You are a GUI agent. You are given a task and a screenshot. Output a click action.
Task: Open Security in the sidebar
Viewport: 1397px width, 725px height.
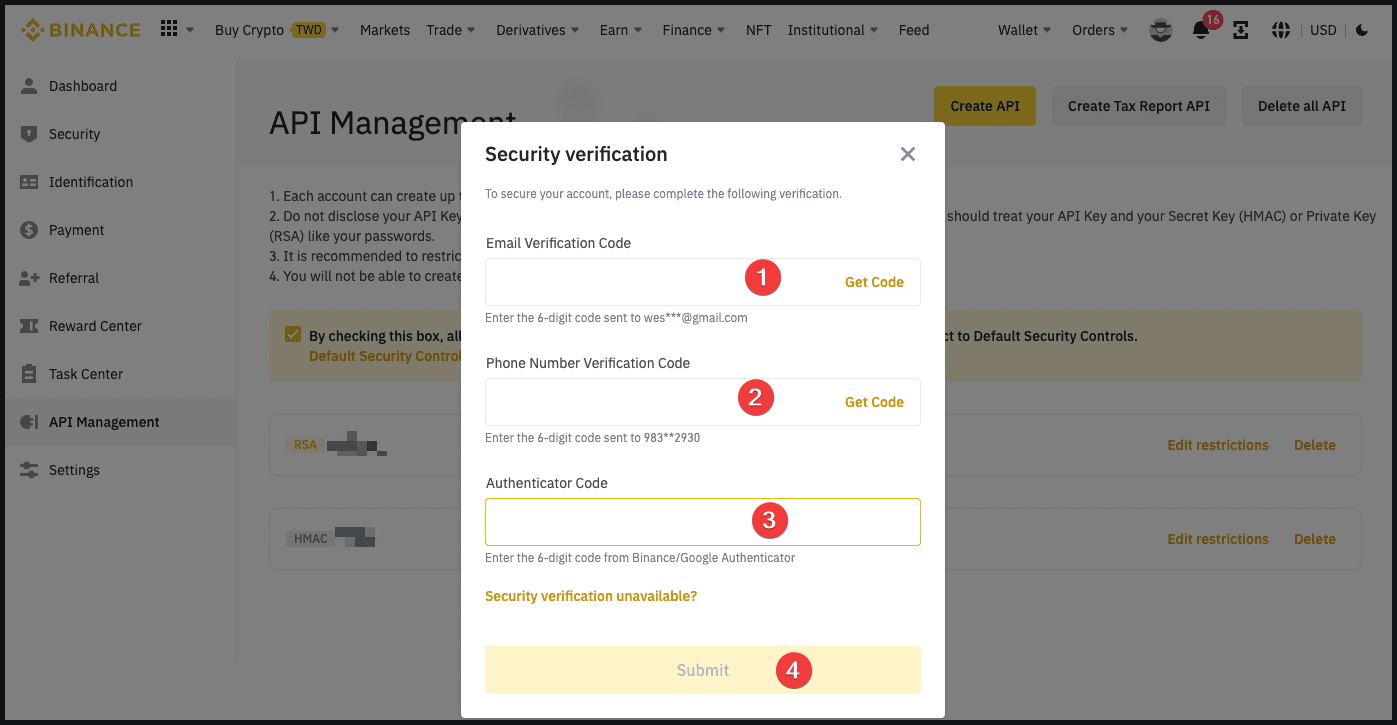75,134
